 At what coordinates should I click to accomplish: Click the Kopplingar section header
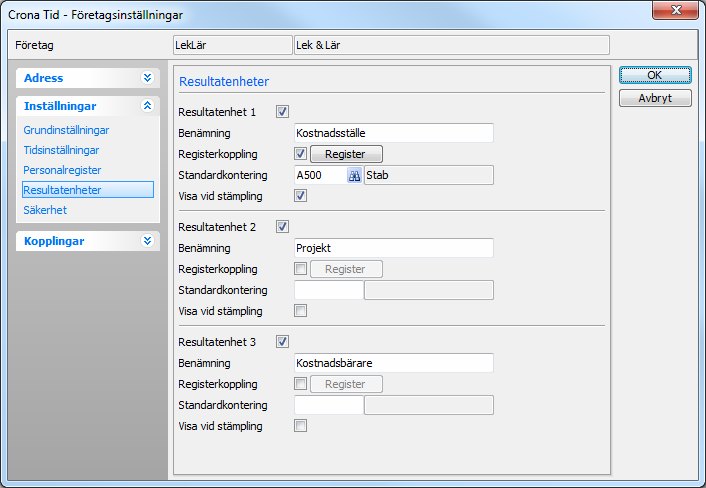tap(88, 241)
